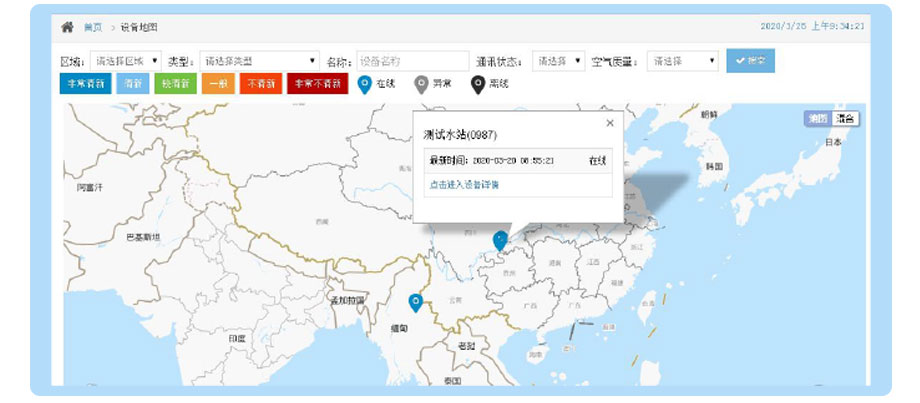Image resolution: width=920 pixels, height=403 pixels.
Task: Close the 测试水站(0987) info popup
Action: pos(610,123)
